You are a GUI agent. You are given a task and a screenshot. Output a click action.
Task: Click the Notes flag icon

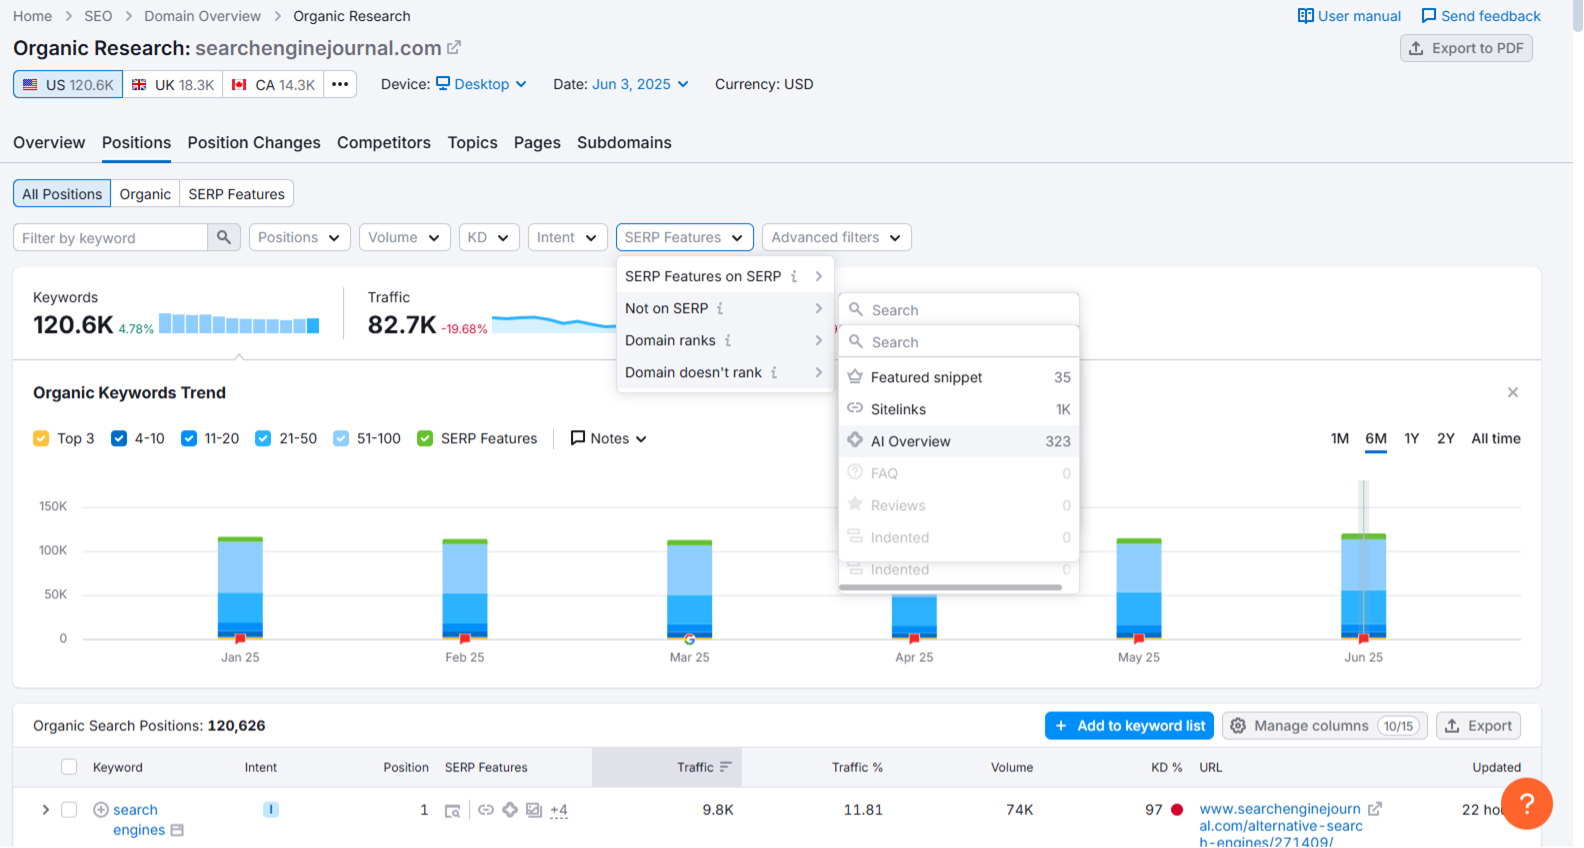578,438
